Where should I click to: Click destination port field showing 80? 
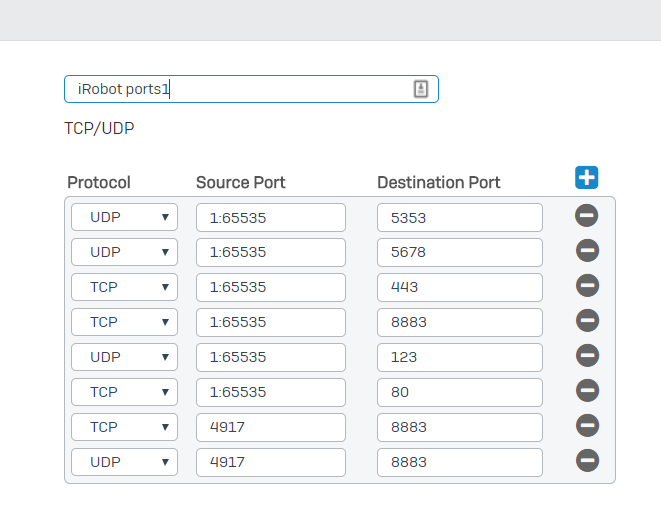(459, 392)
